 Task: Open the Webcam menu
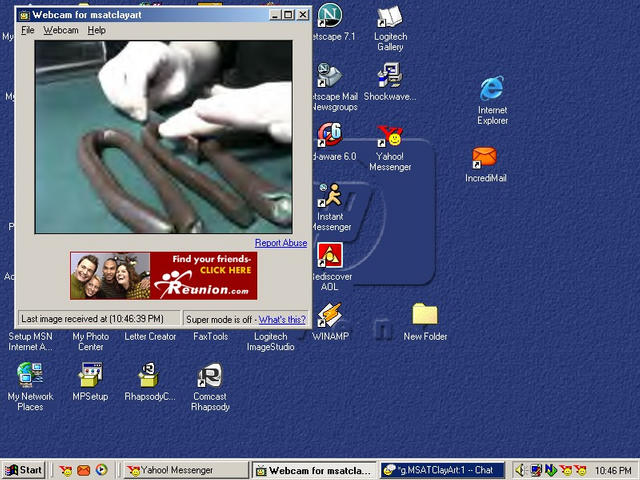click(61, 30)
